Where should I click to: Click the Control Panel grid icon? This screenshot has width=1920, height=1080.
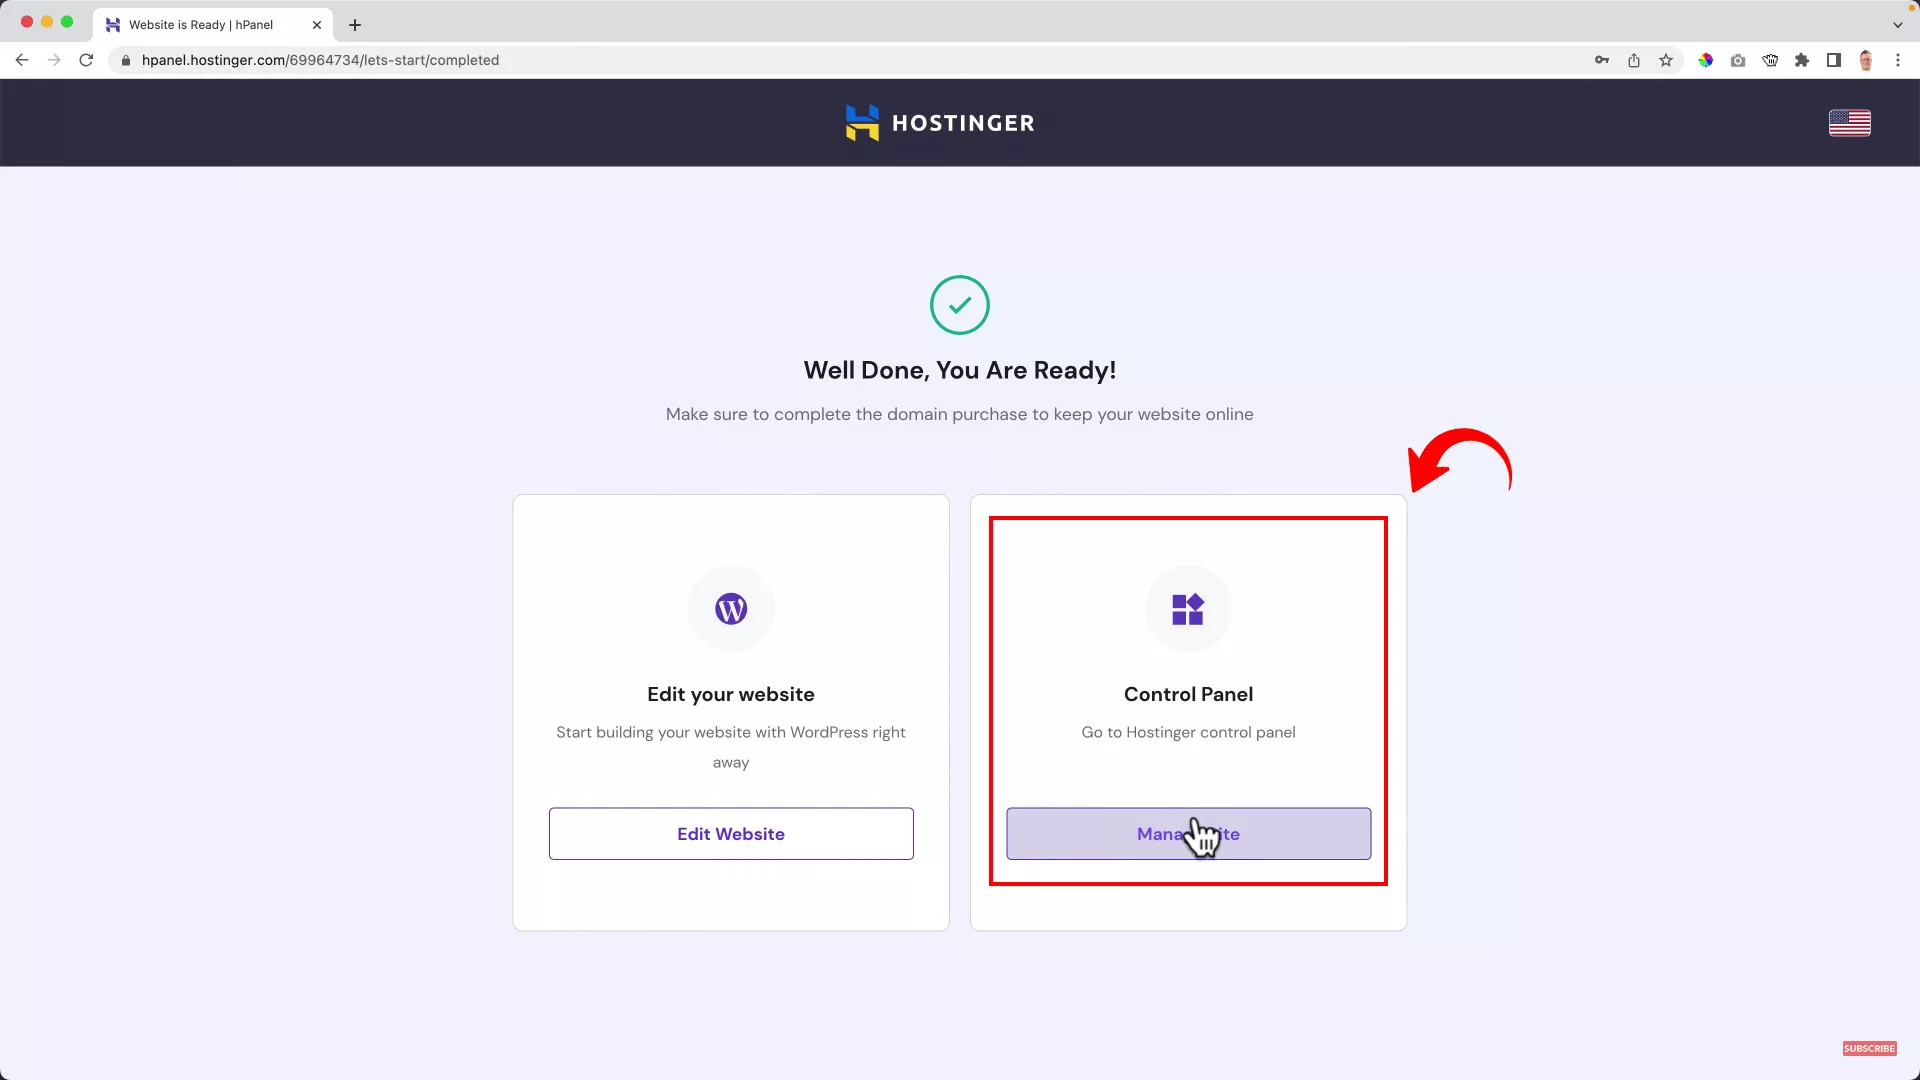[x=1188, y=609]
